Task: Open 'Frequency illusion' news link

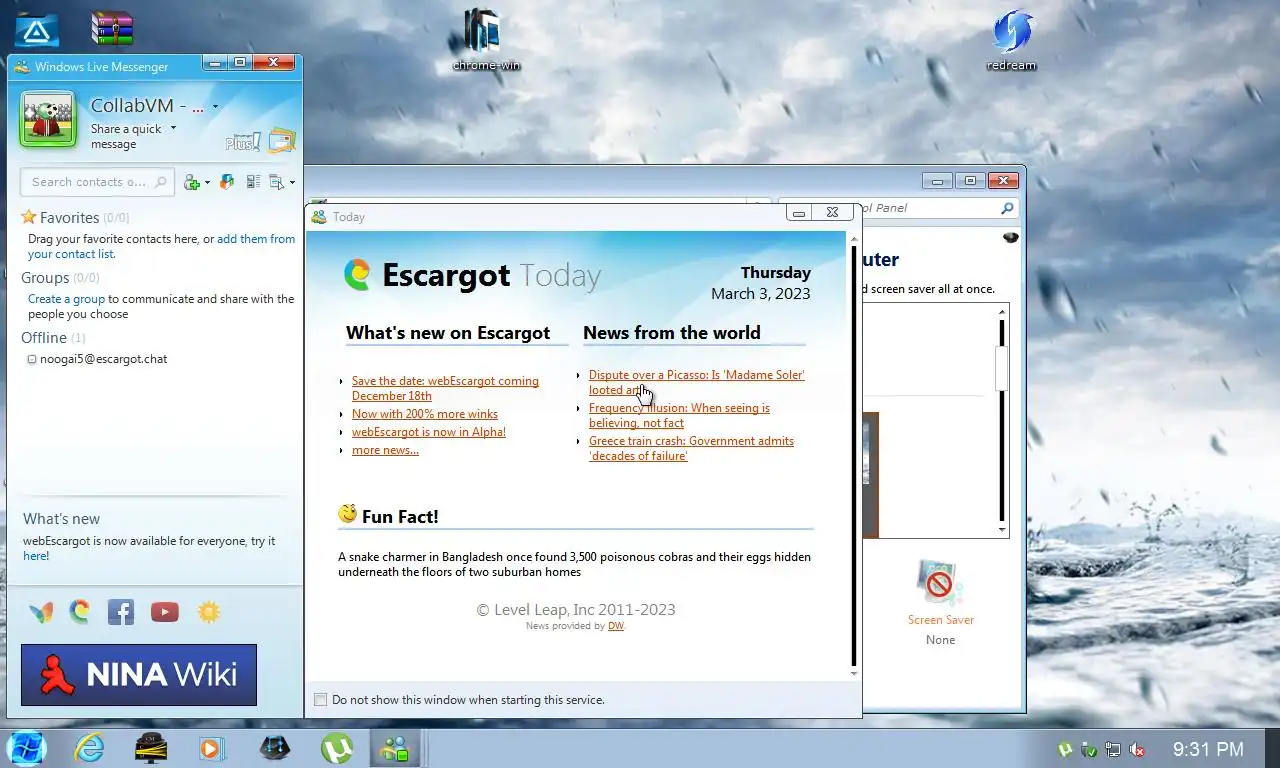Action: click(x=679, y=415)
